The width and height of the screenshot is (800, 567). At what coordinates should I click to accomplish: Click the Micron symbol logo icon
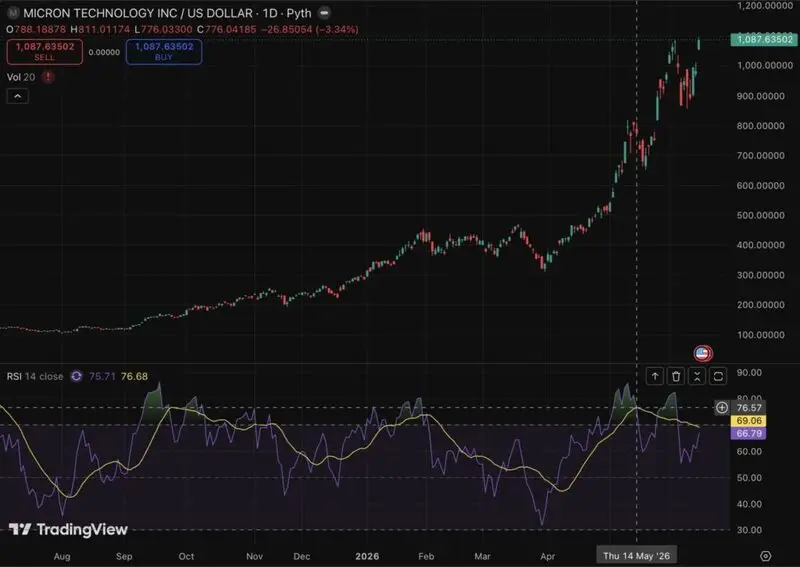pyautogui.click(x=13, y=13)
